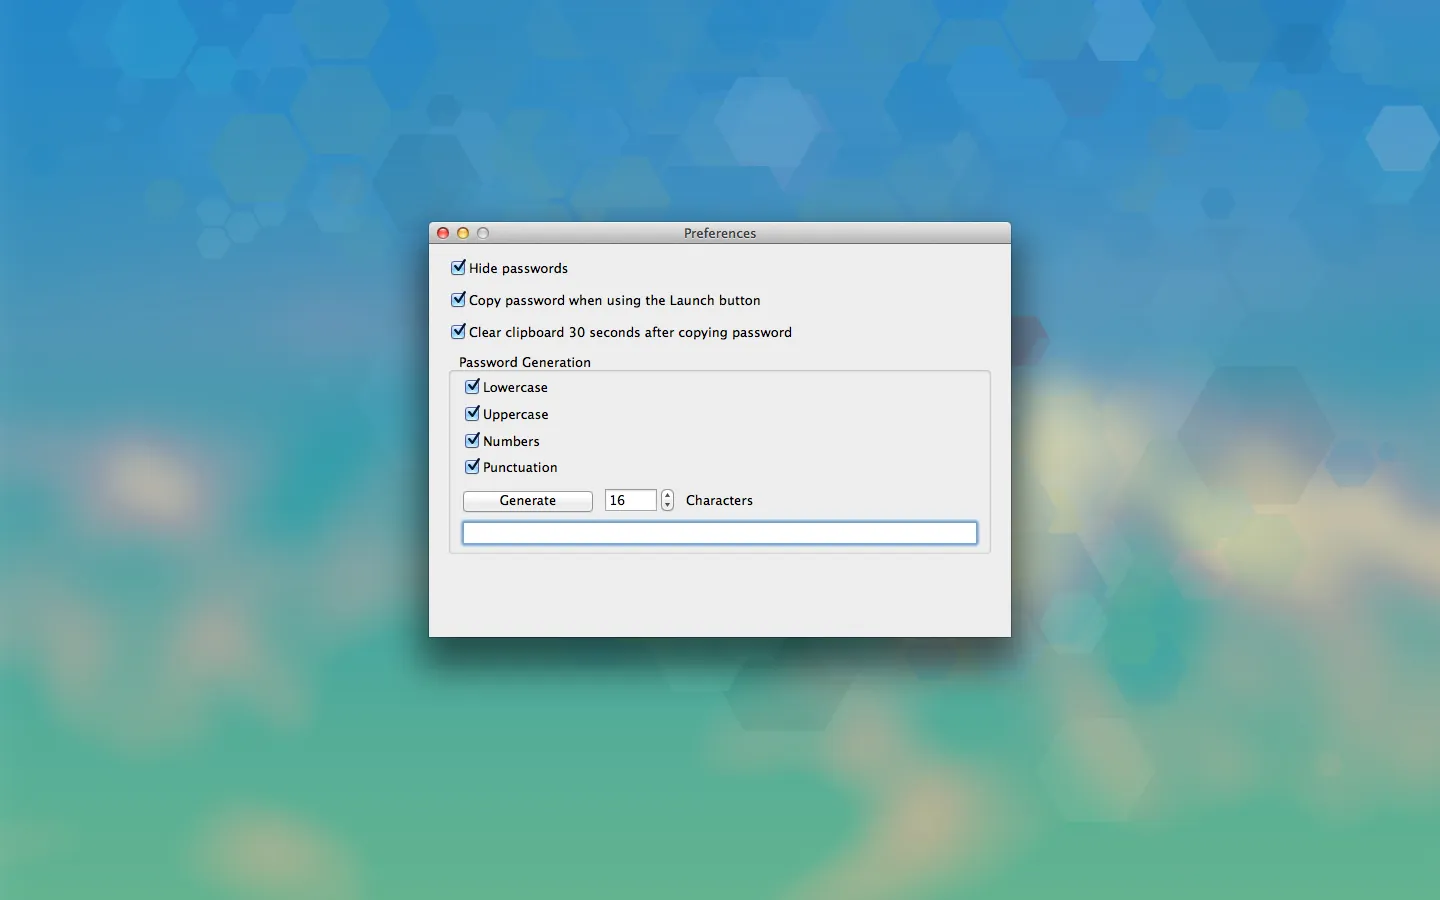Click the generated password text field
The image size is (1440, 900).
point(720,533)
